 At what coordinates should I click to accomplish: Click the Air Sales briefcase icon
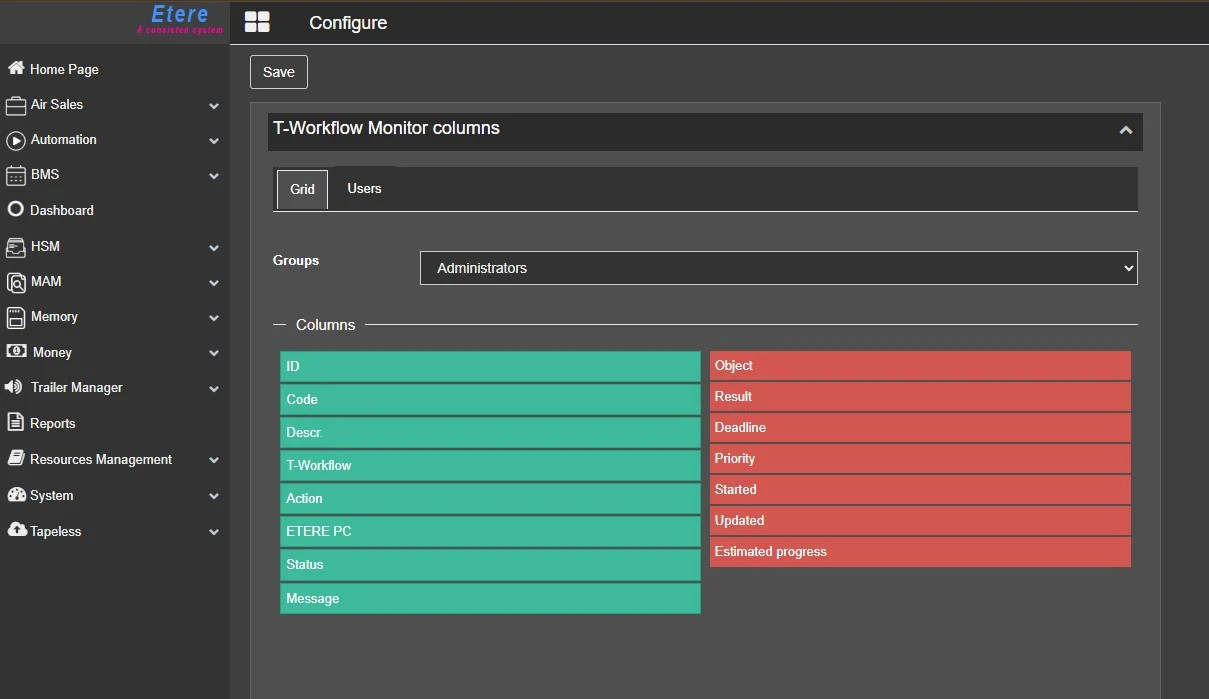coord(16,105)
